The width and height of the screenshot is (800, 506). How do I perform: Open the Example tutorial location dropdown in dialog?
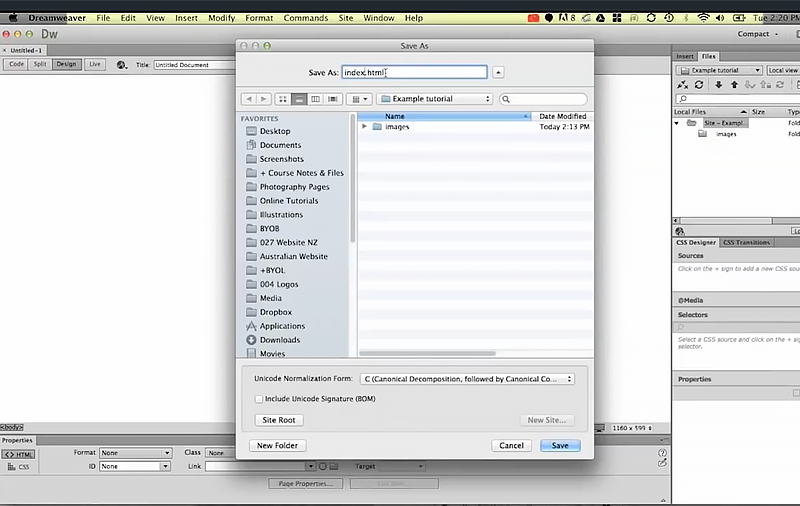(x=435, y=99)
